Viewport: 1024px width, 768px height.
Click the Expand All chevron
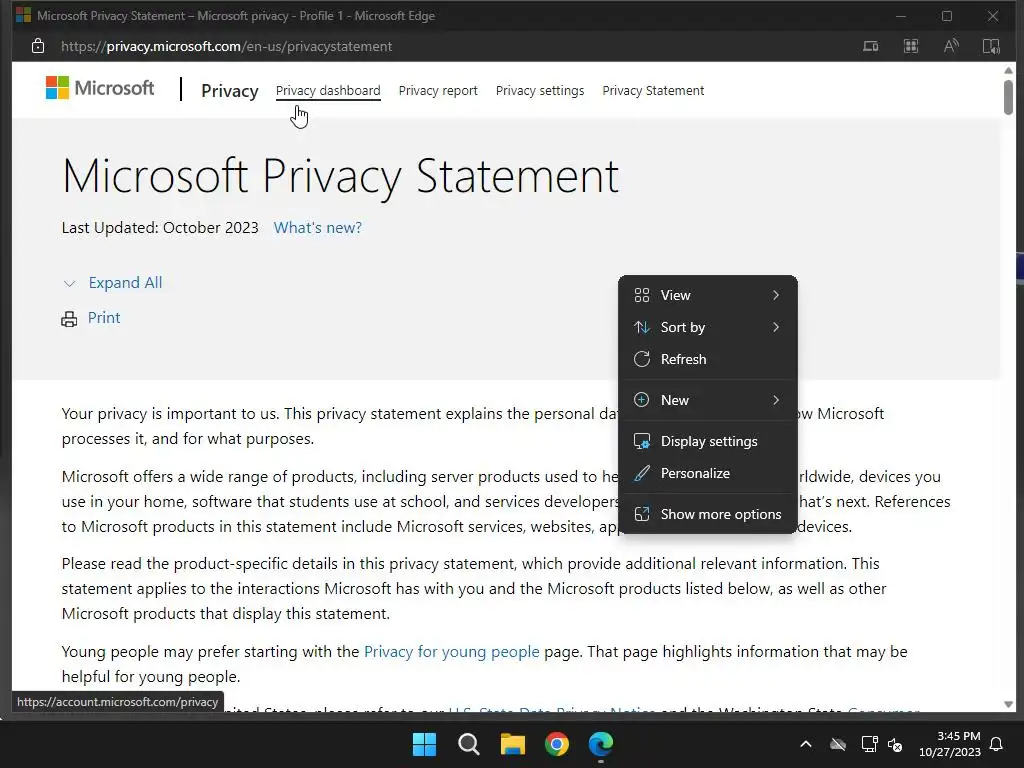[69, 283]
